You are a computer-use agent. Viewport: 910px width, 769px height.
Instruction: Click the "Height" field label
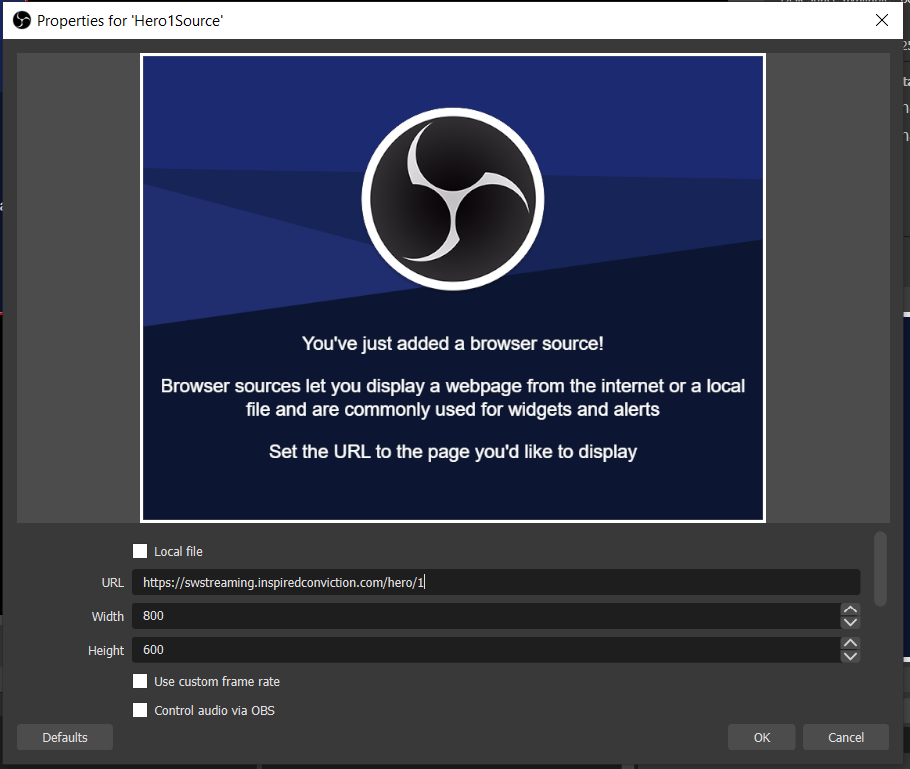106,651
